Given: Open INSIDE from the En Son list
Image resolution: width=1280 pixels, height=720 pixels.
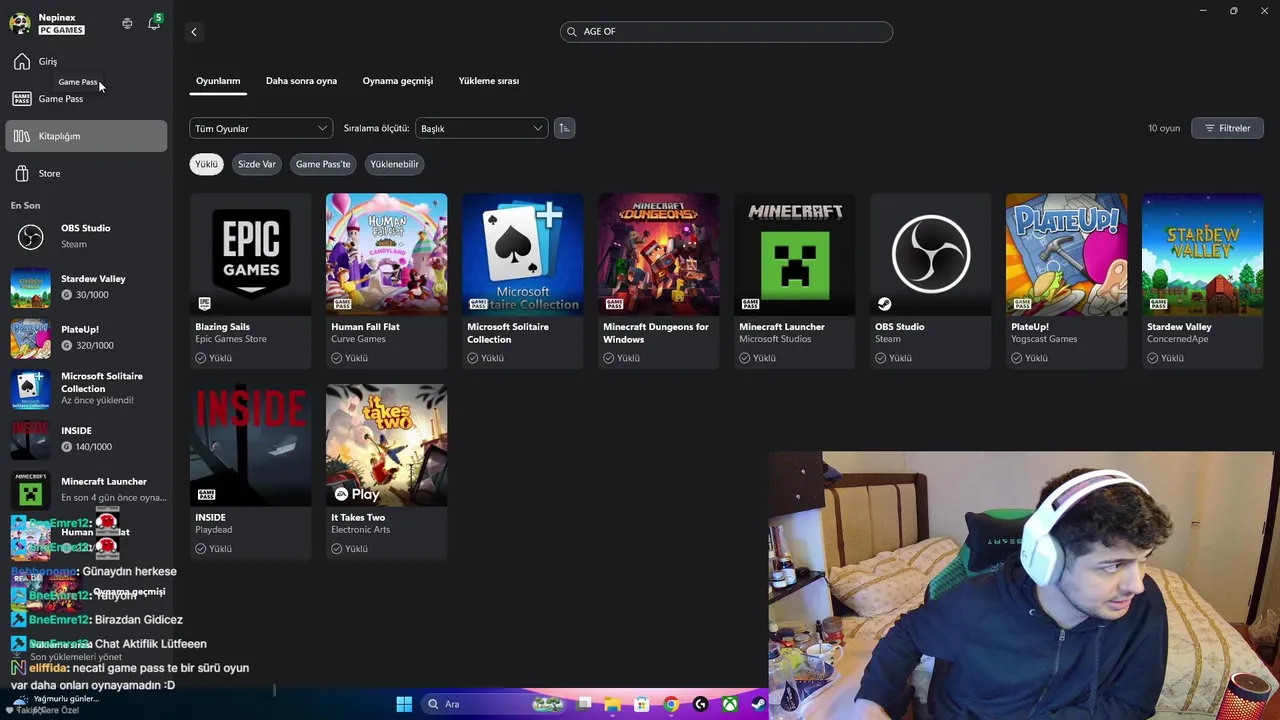Looking at the screenshot, I should pyautogui.click(x=86, y=439).
